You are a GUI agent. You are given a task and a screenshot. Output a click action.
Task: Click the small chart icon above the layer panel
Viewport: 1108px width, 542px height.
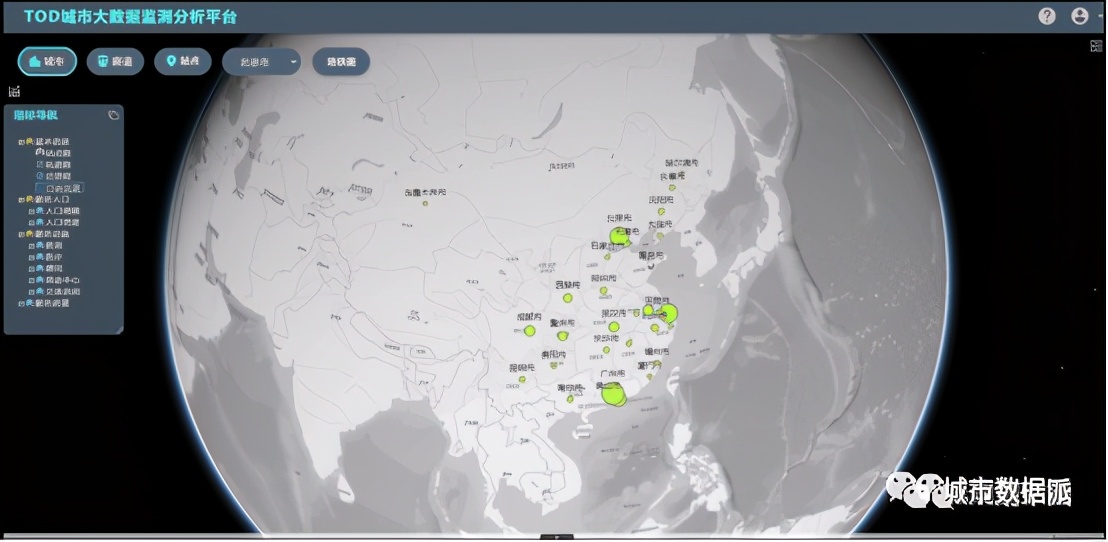[14, 91]
